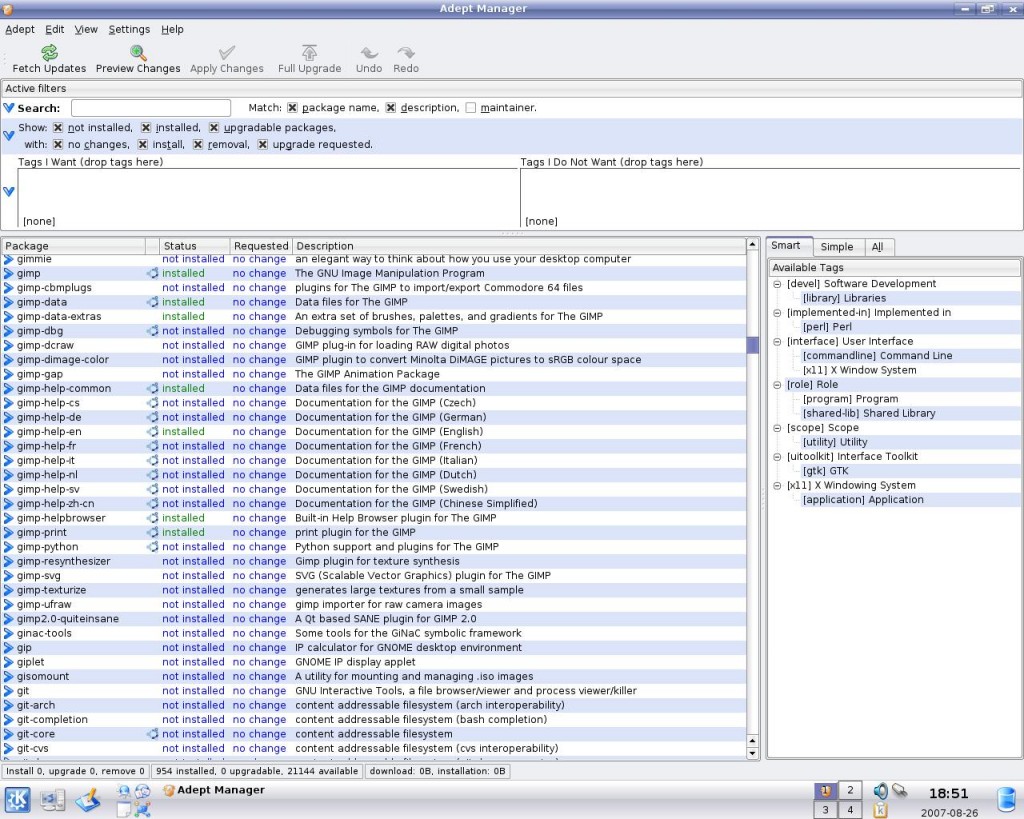Click the blue trash bin panel icon
Viewport: 1024px width, 819px height.
point(1008,800)
